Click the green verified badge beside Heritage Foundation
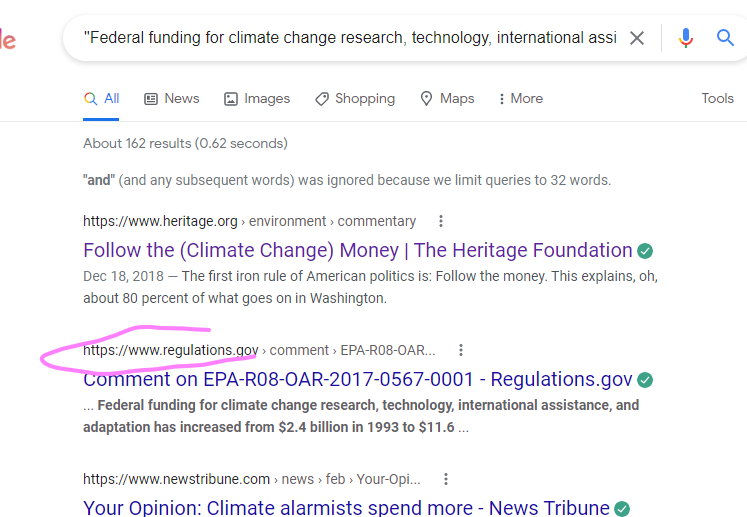 click(646, 250)
